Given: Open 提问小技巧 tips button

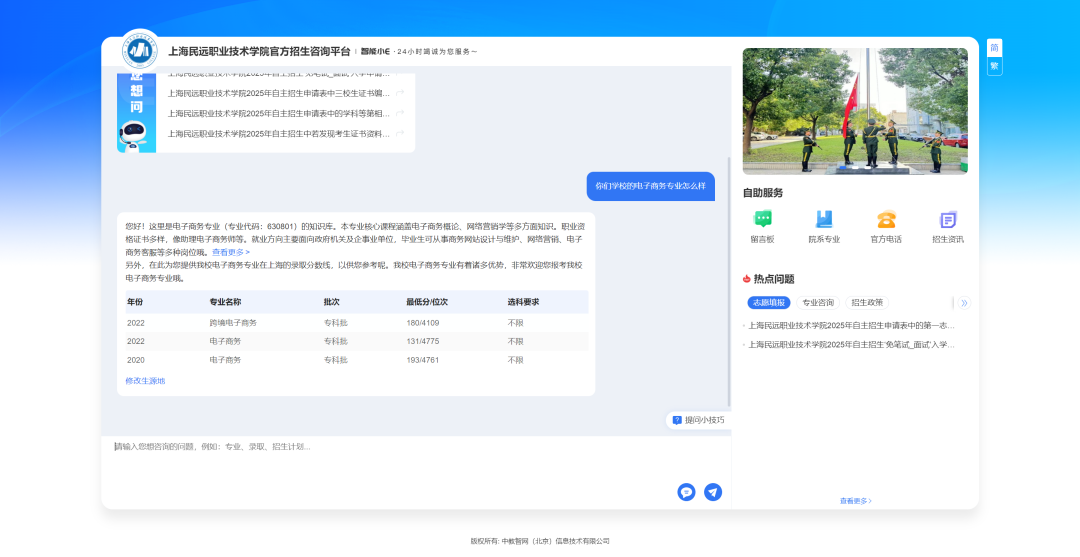Looking at the screenshot, I should coord(698,420).
